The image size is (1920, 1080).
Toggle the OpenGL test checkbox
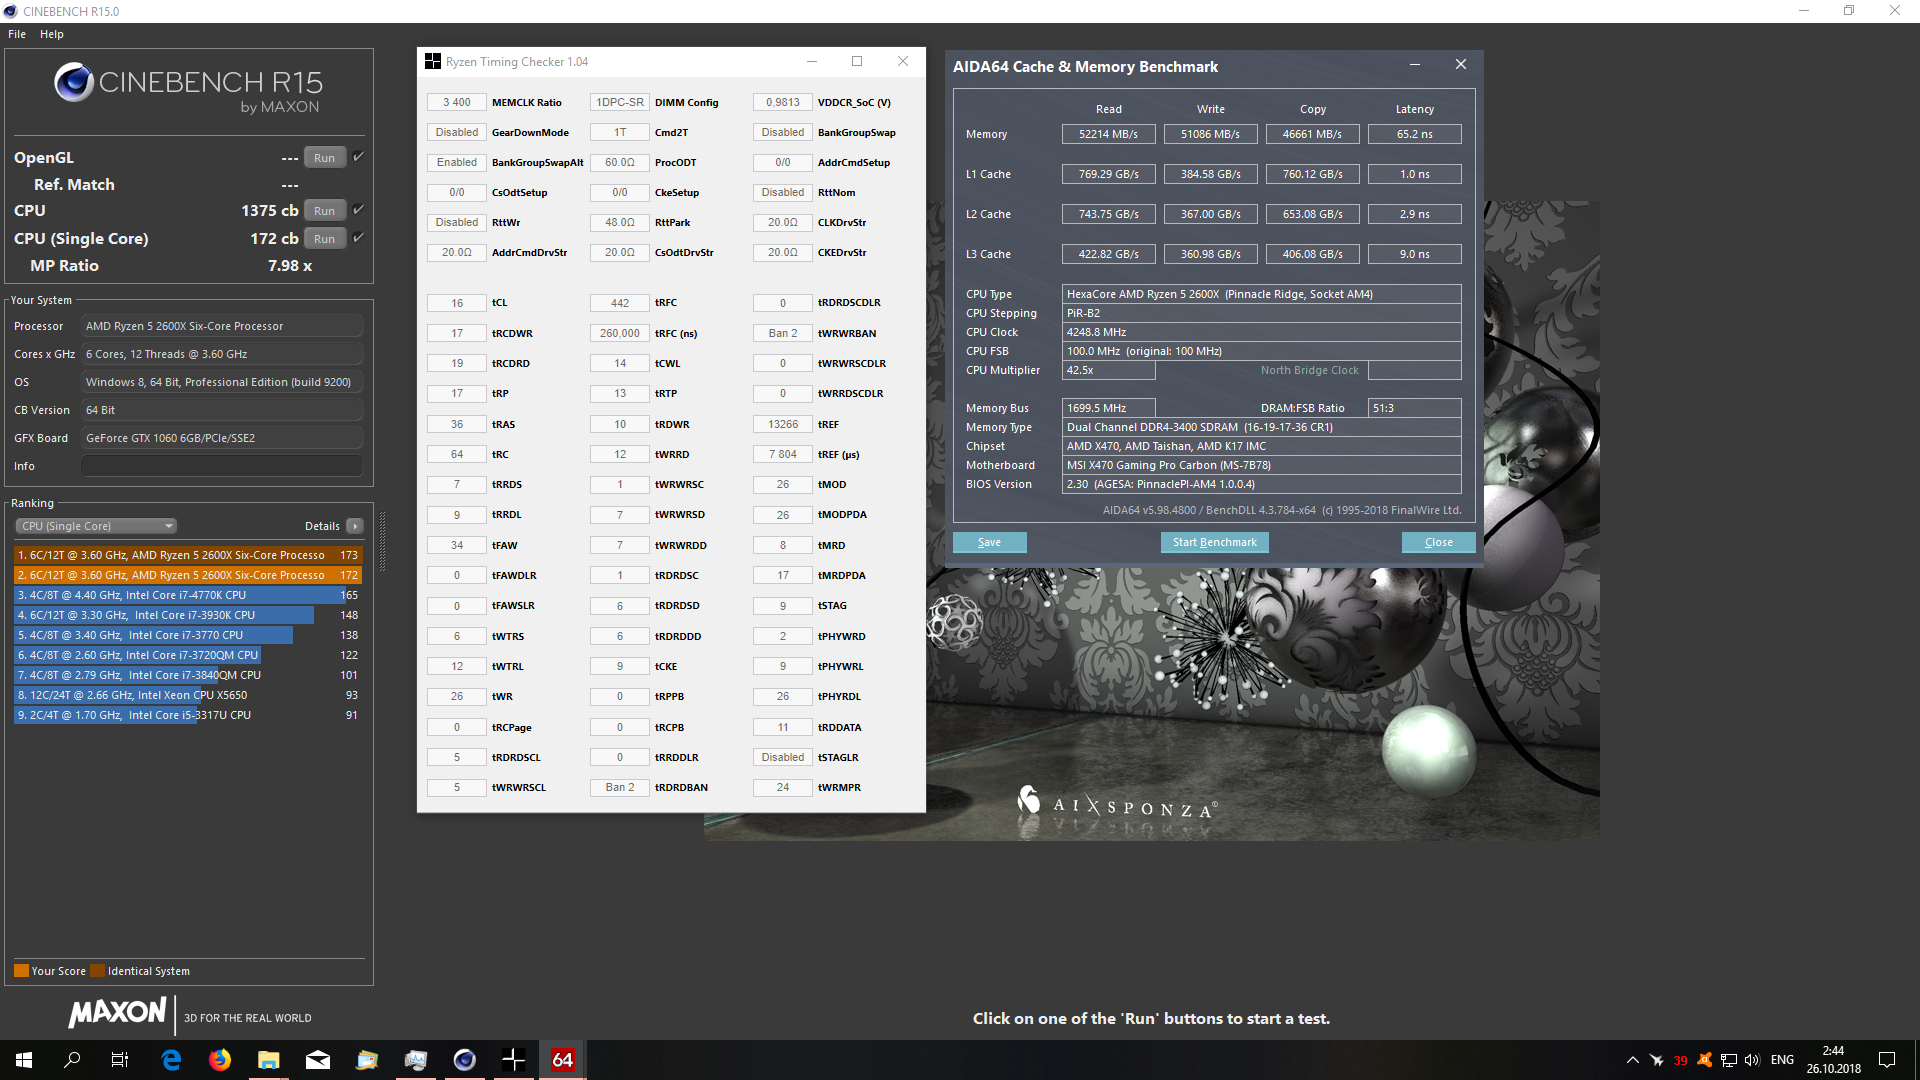358,157
